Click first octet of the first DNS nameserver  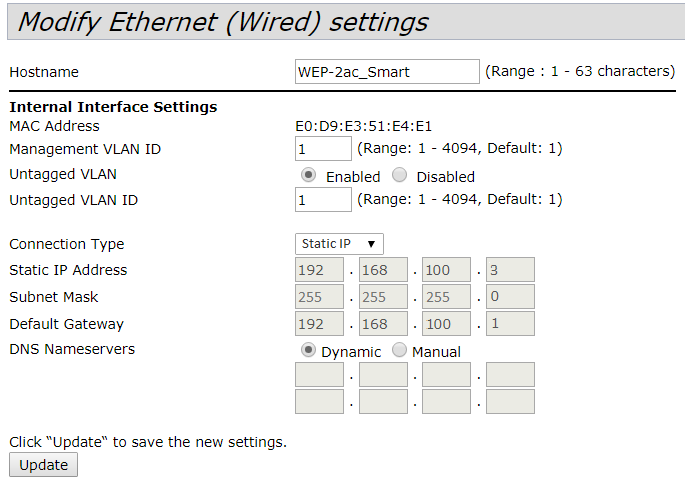click(320, 375)
